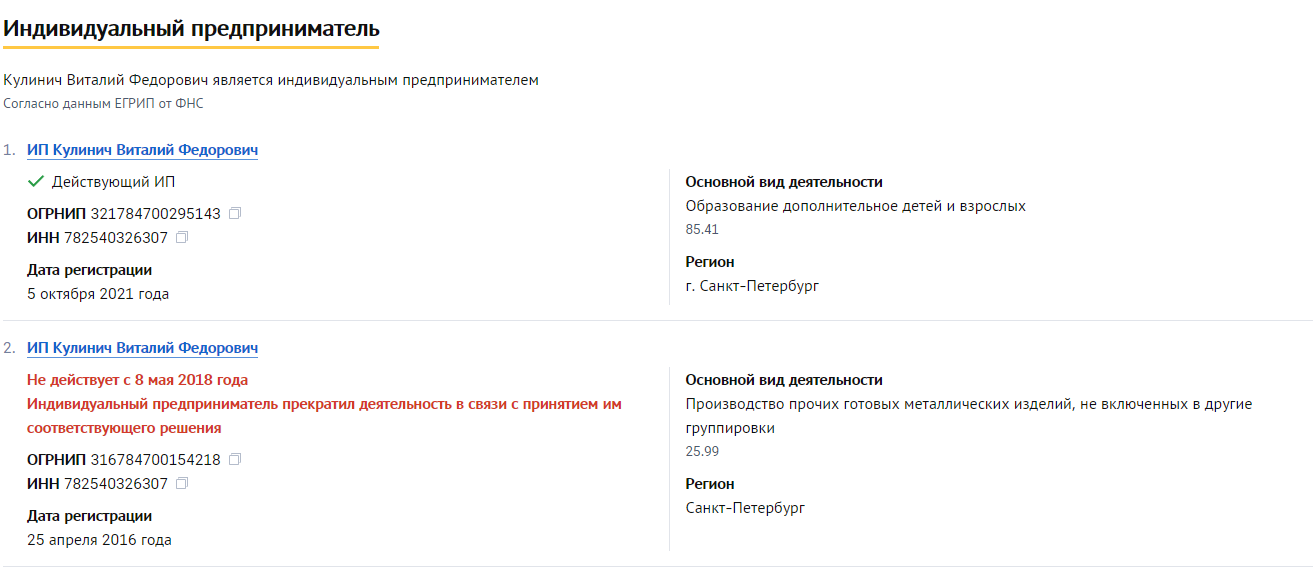Copy OGRNIP 321784700295143 with copy icon

coord(235,214)
